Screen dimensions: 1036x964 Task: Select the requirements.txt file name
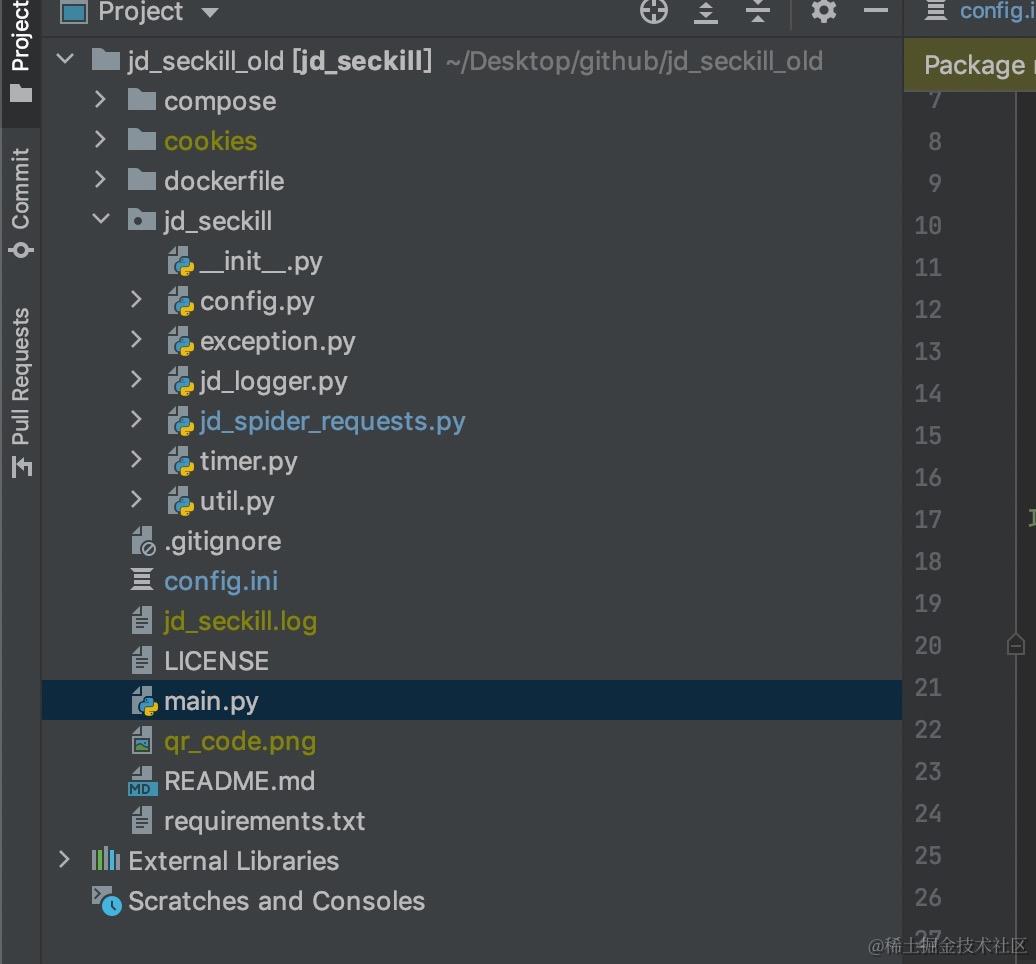(264, 821)
